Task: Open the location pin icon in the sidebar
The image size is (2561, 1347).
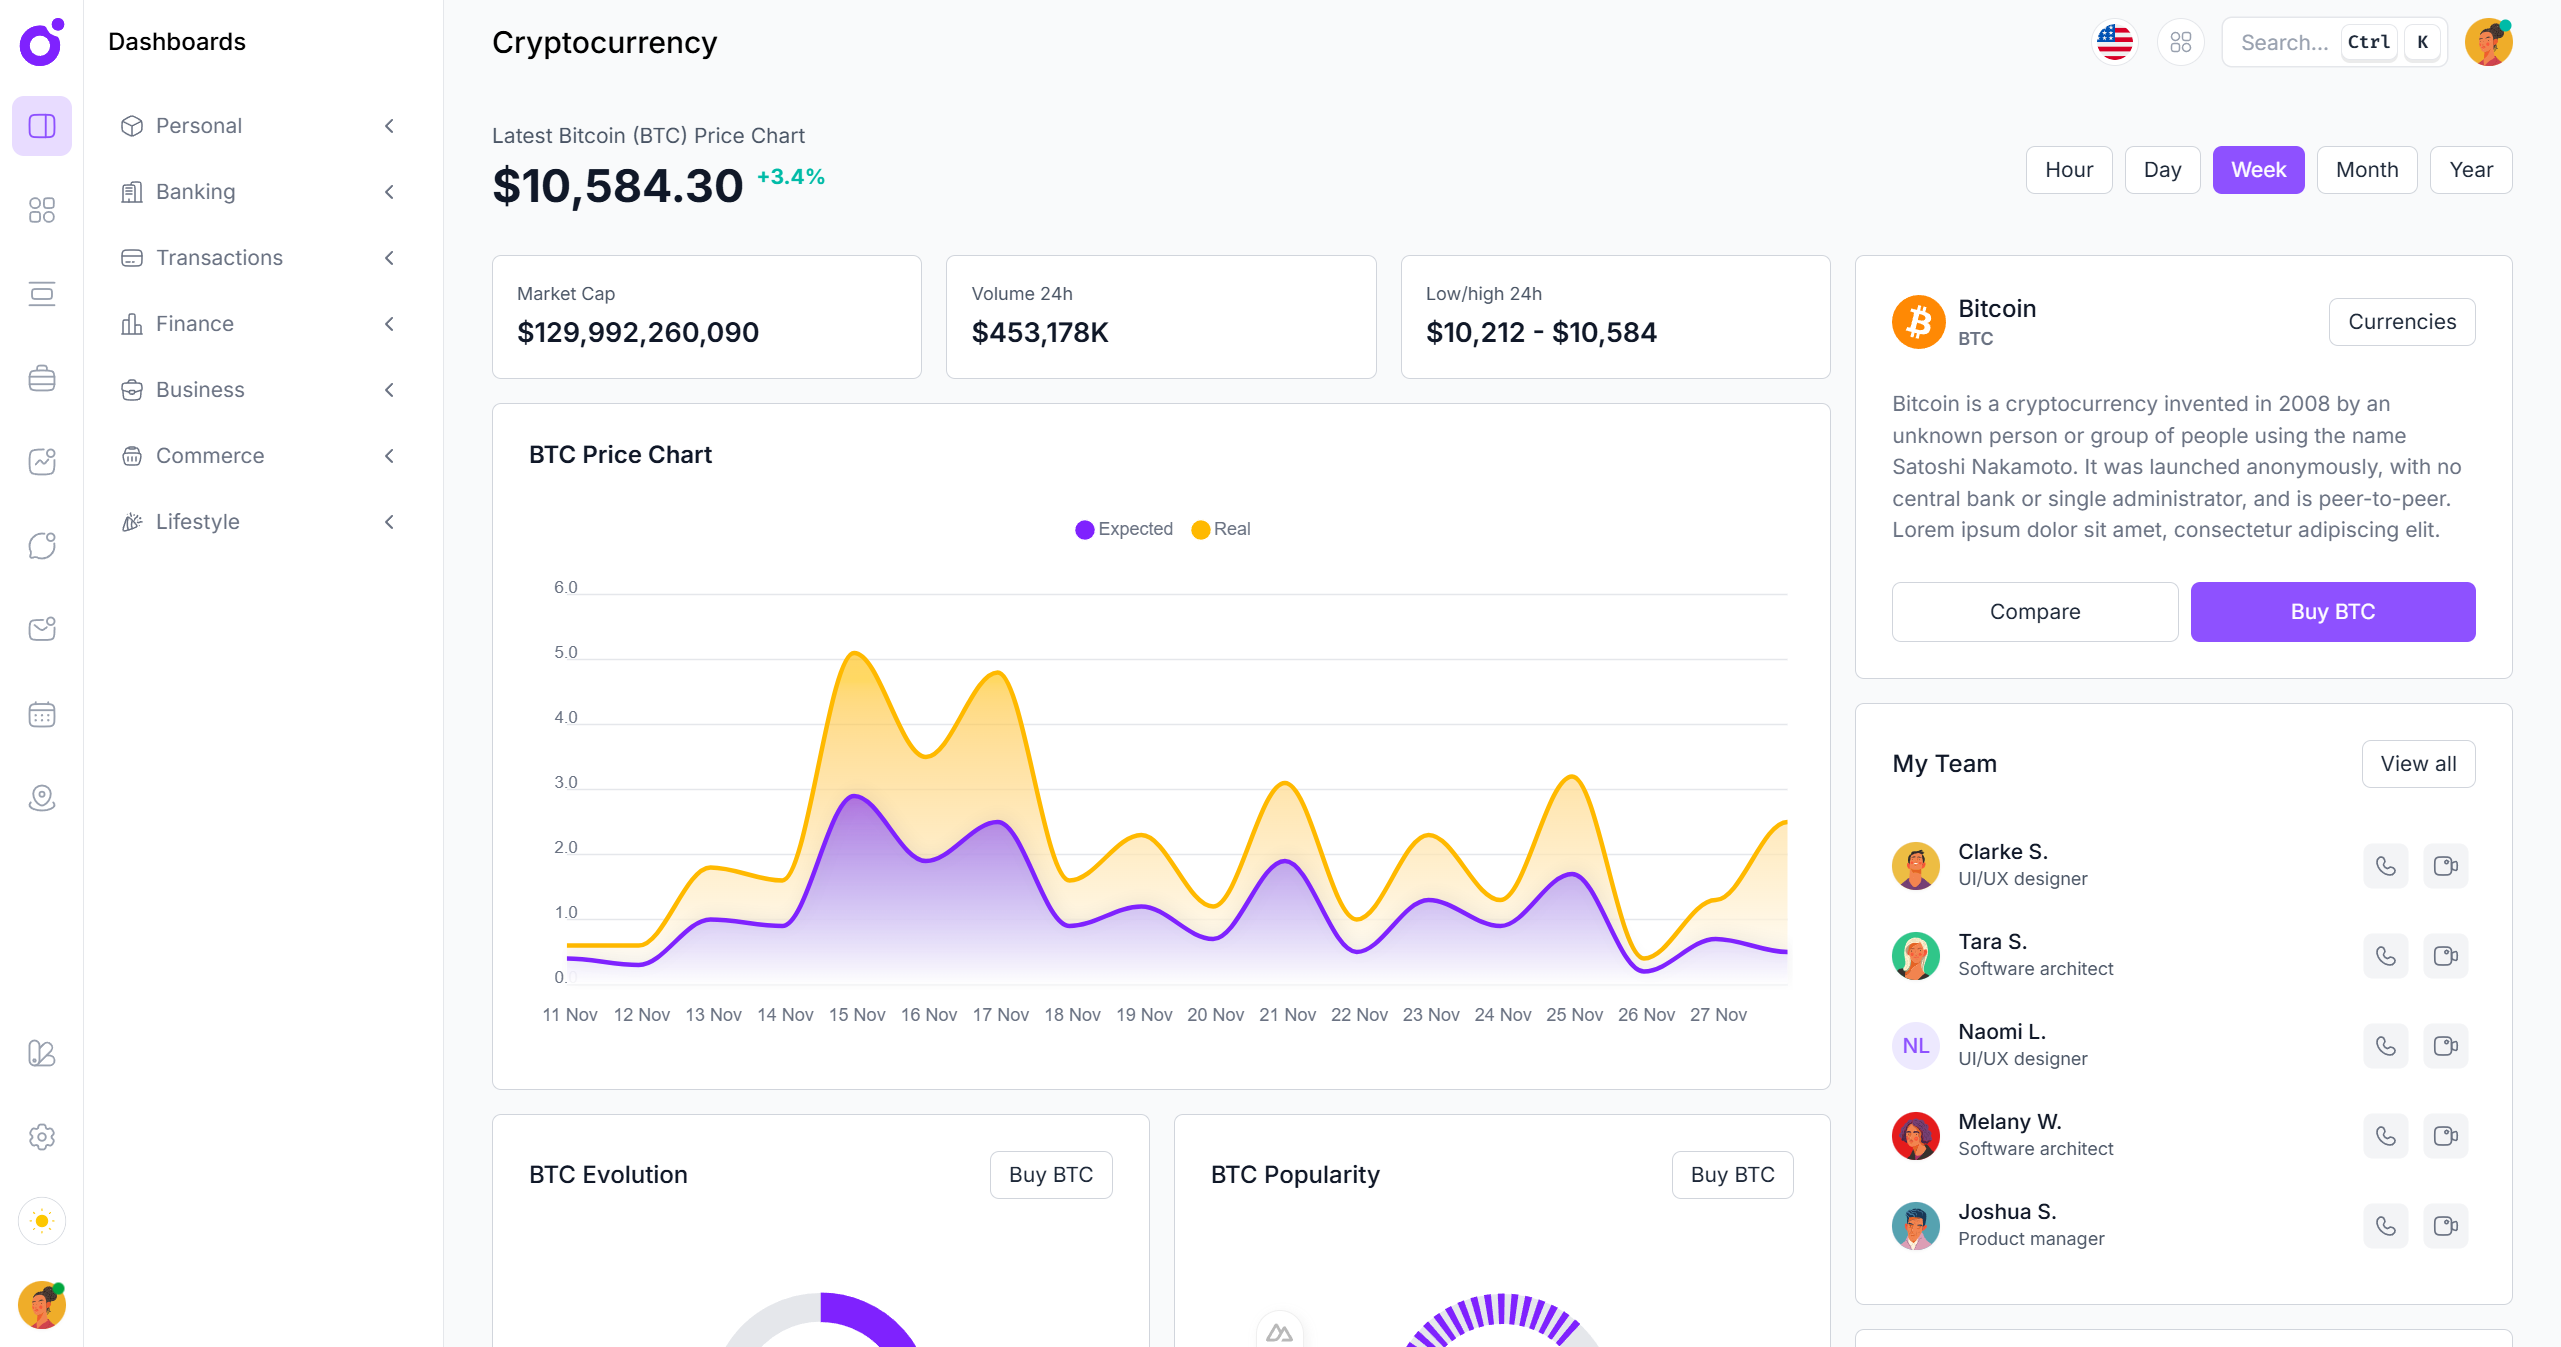Action: pos(41,798)
